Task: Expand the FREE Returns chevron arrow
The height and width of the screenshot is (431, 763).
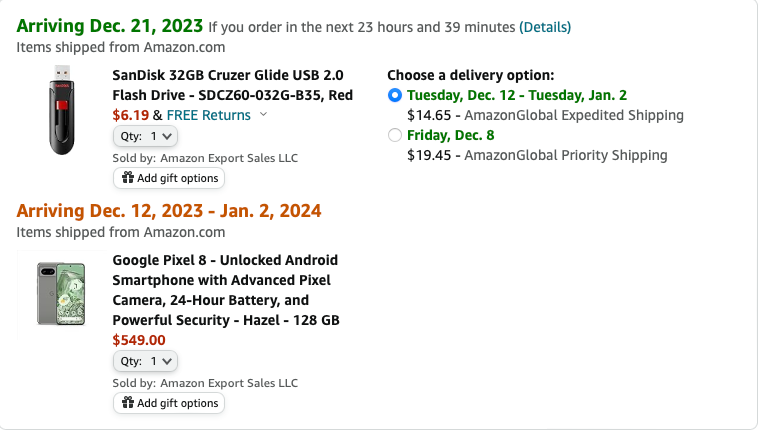Action: [x=263, y=114]
